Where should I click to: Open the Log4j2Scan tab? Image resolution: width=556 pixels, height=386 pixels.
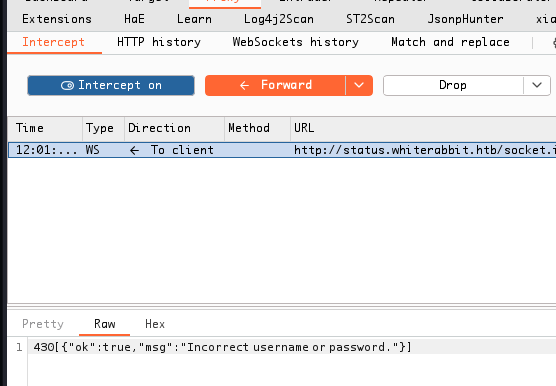click(x=279, y=19)
